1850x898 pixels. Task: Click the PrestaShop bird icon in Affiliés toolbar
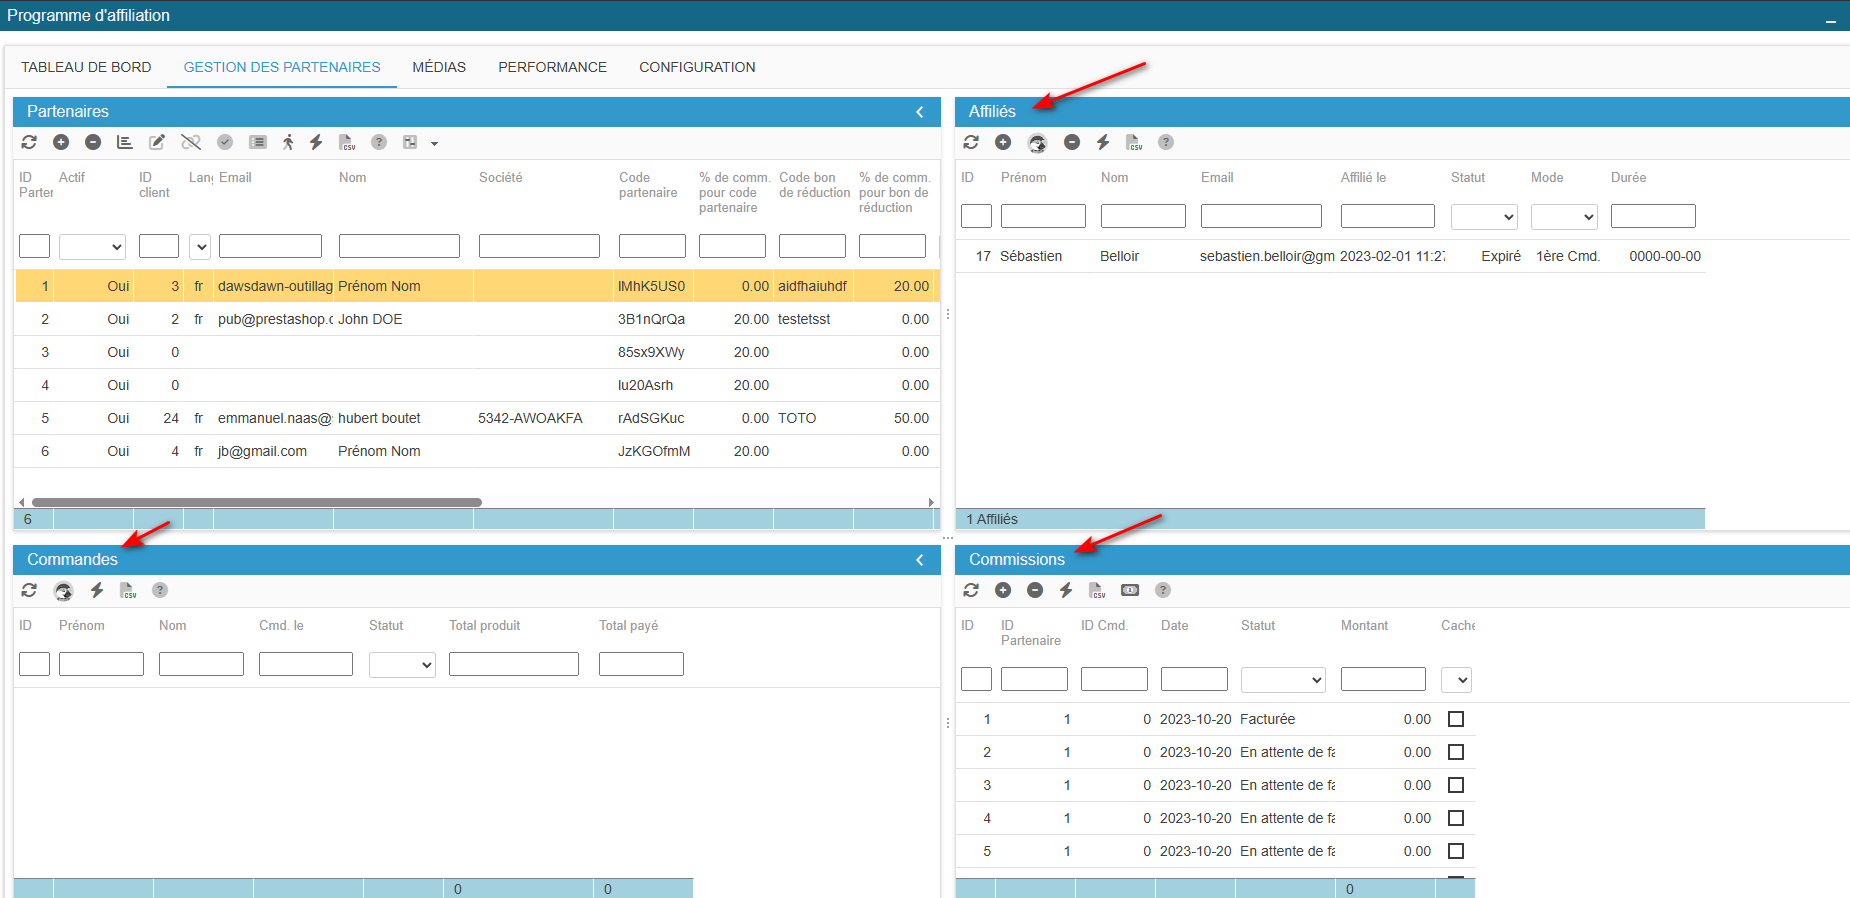click(x=1038, y=143)
